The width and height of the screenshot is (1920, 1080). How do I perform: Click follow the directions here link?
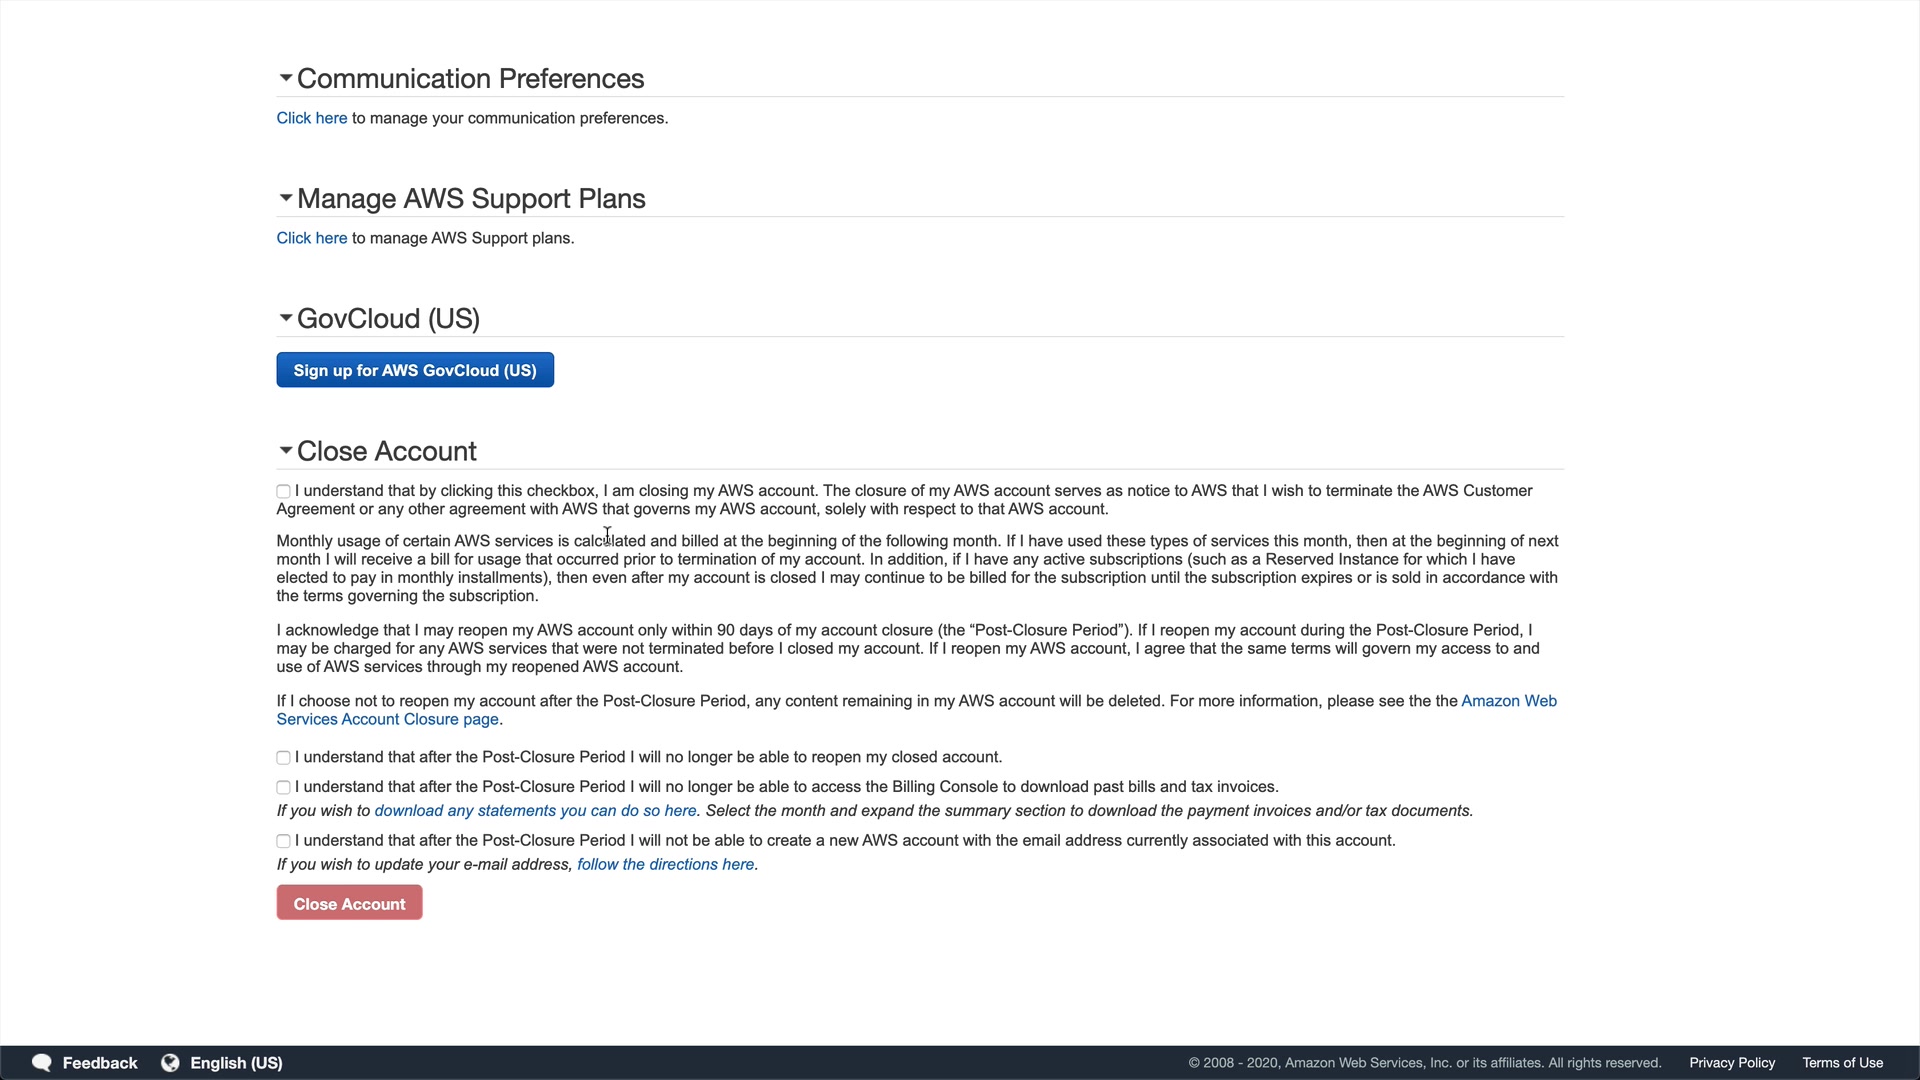pos(666,865)
